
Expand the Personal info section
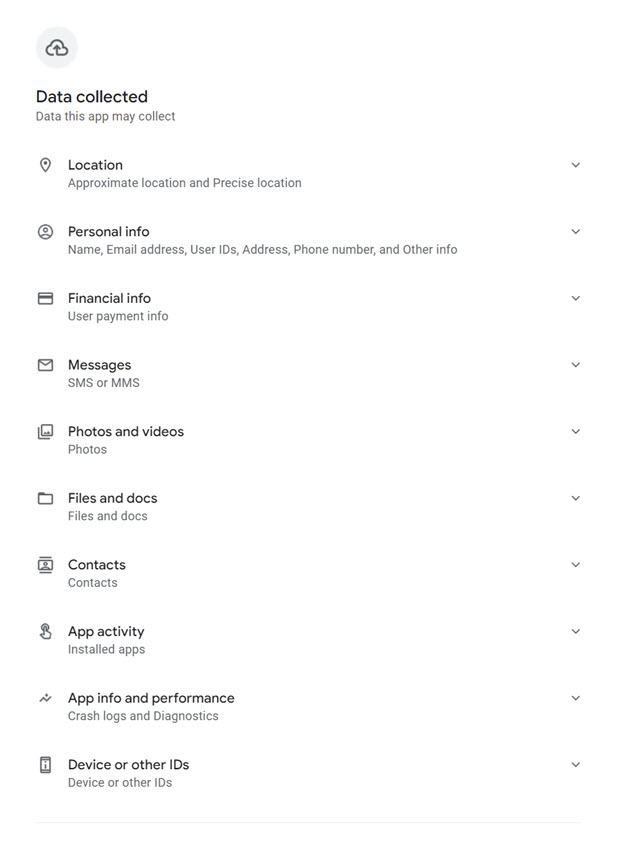point(576,231)
